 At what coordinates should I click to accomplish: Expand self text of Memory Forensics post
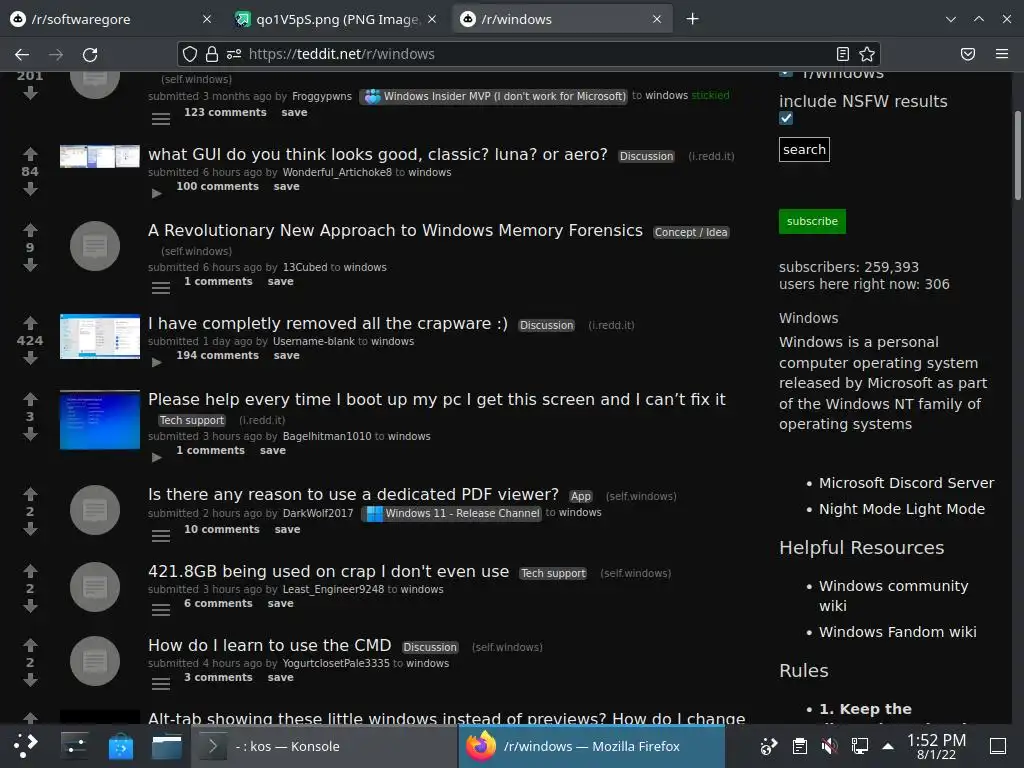tap(161, 288)
